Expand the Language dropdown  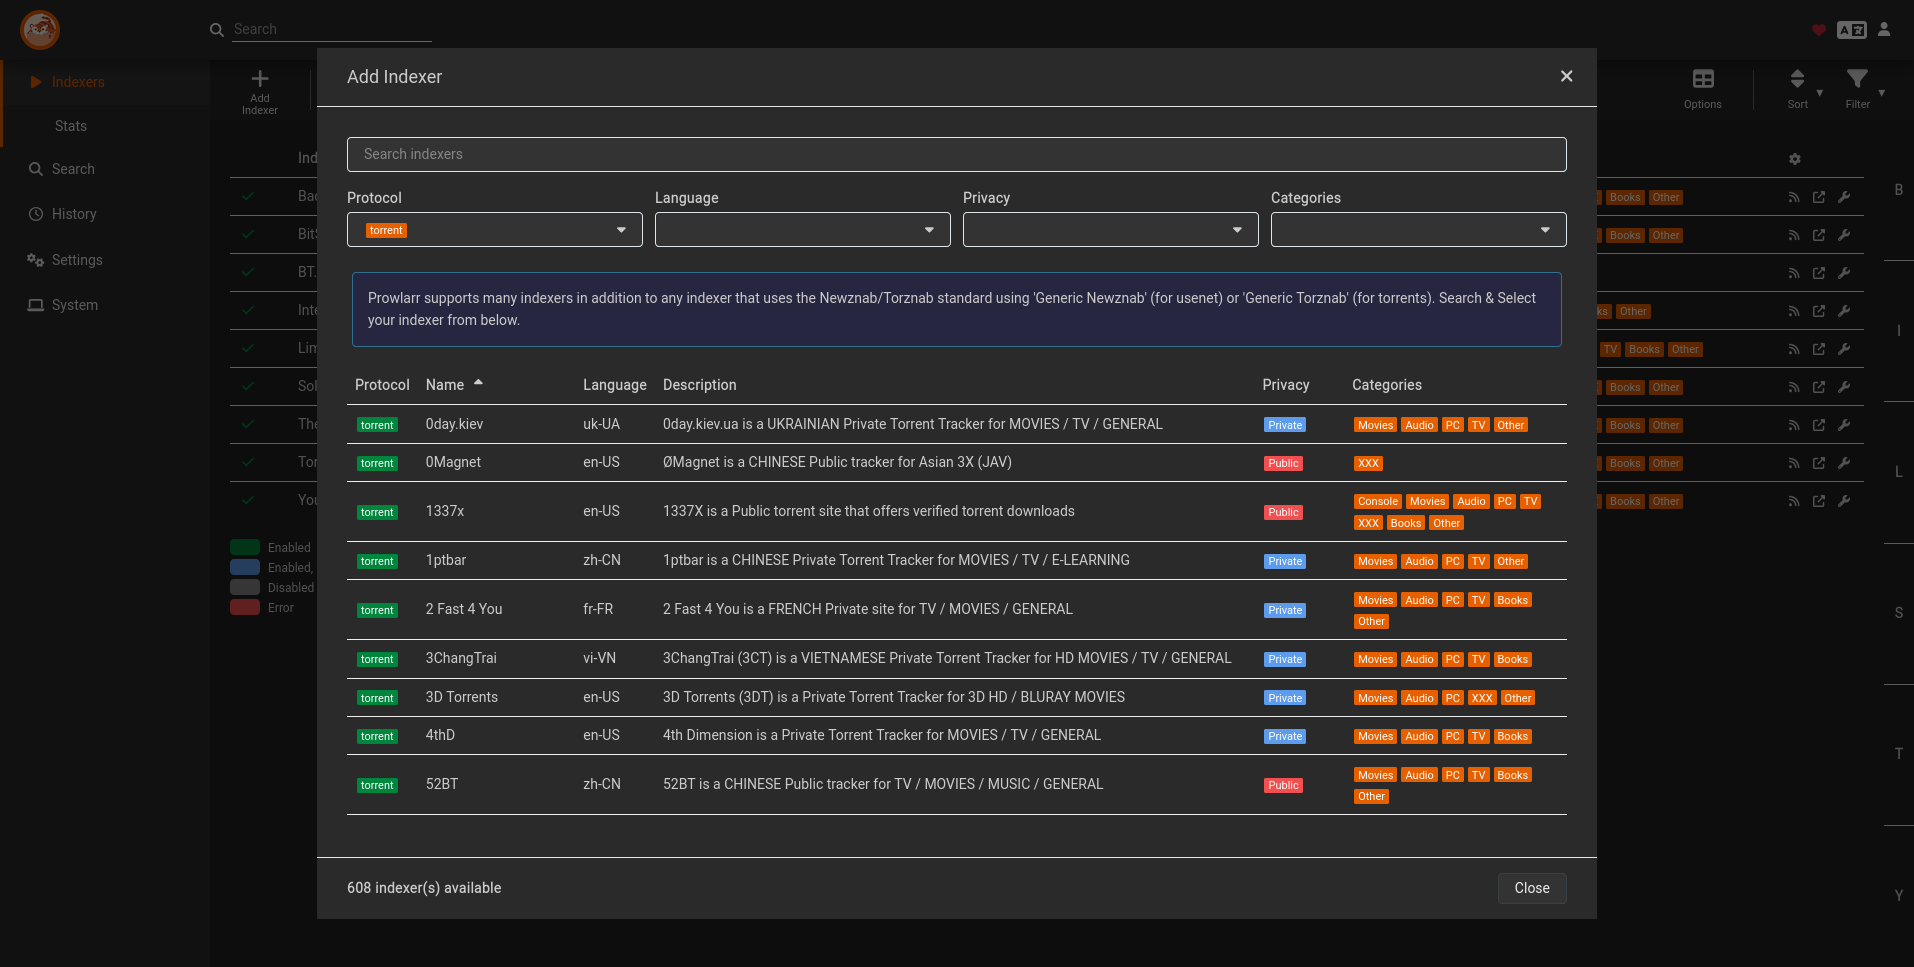(x=802, y=230)
